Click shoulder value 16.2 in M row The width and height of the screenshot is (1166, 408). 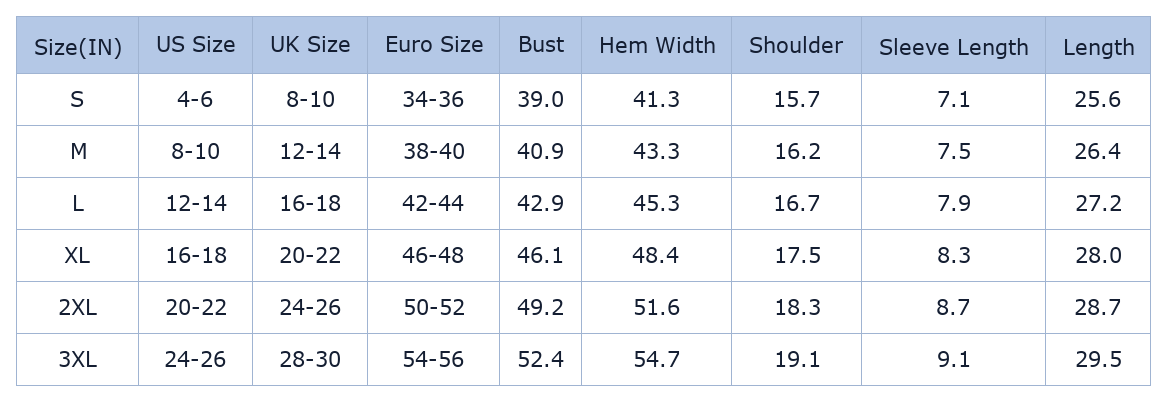[x=797, y=152]
